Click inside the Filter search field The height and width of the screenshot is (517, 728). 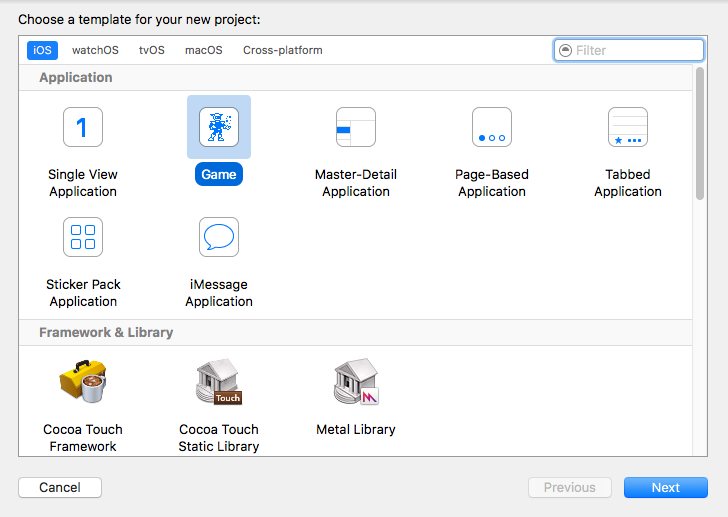[x=636, y=50]
